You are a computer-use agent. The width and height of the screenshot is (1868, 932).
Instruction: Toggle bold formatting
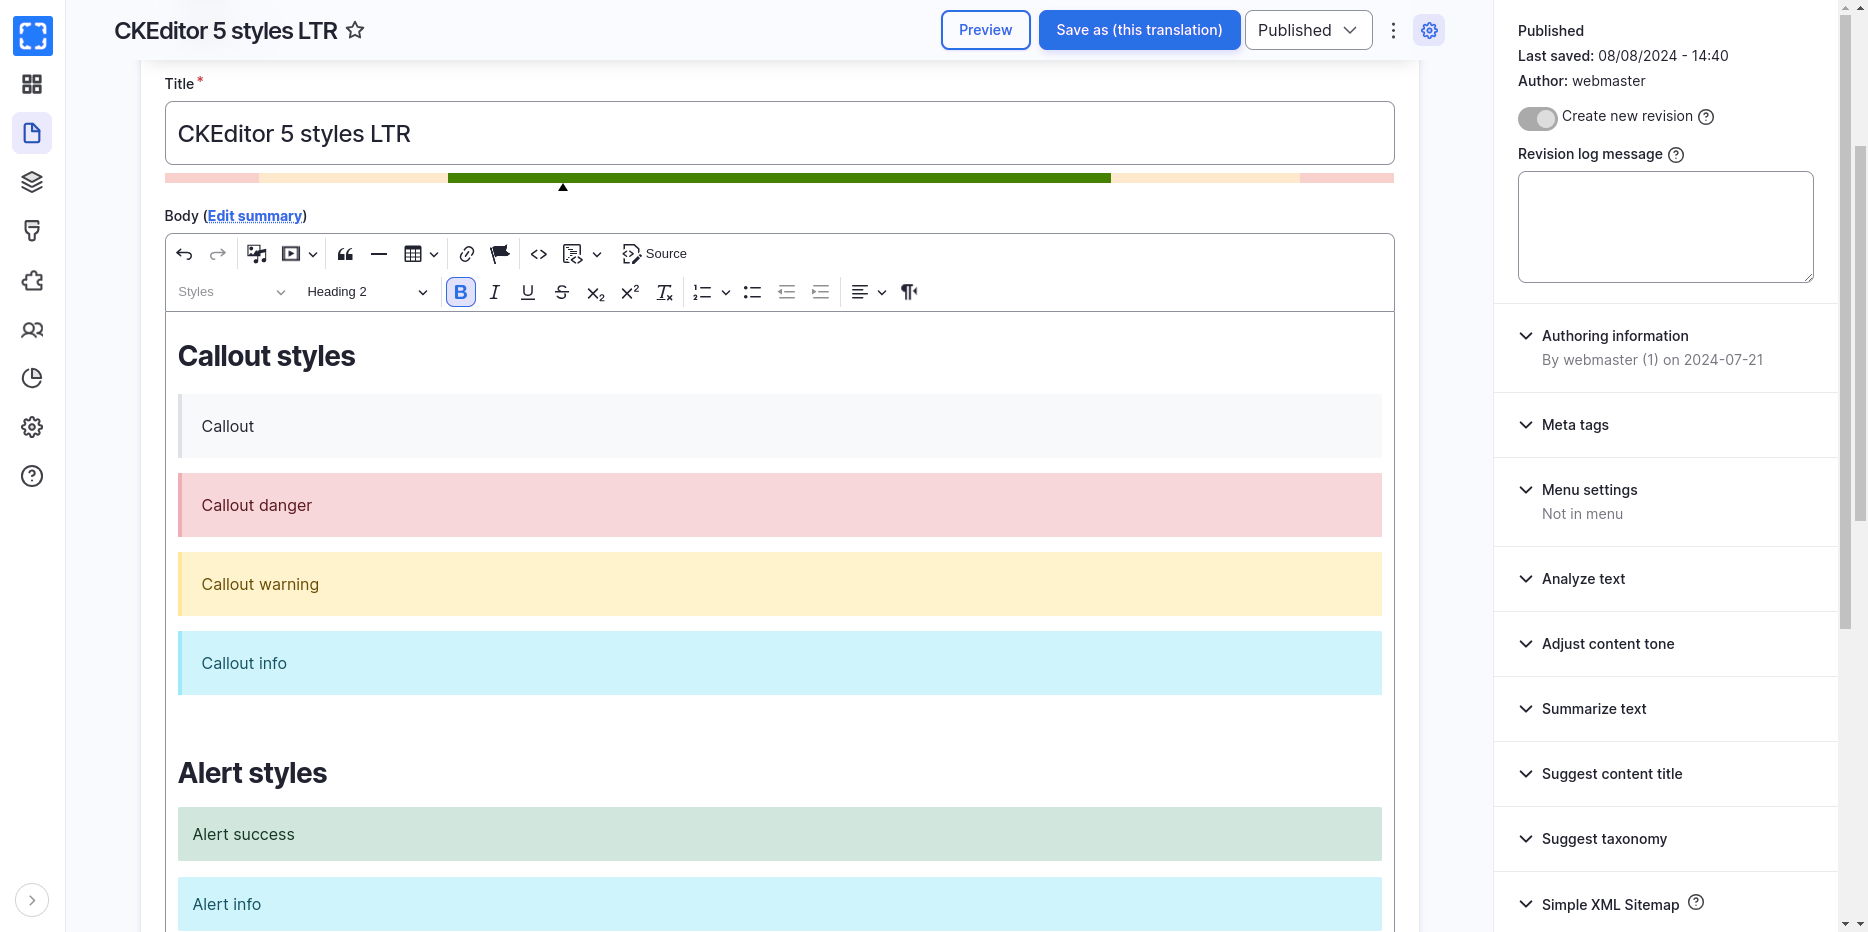pyautogui.click(x=461, y=292)
